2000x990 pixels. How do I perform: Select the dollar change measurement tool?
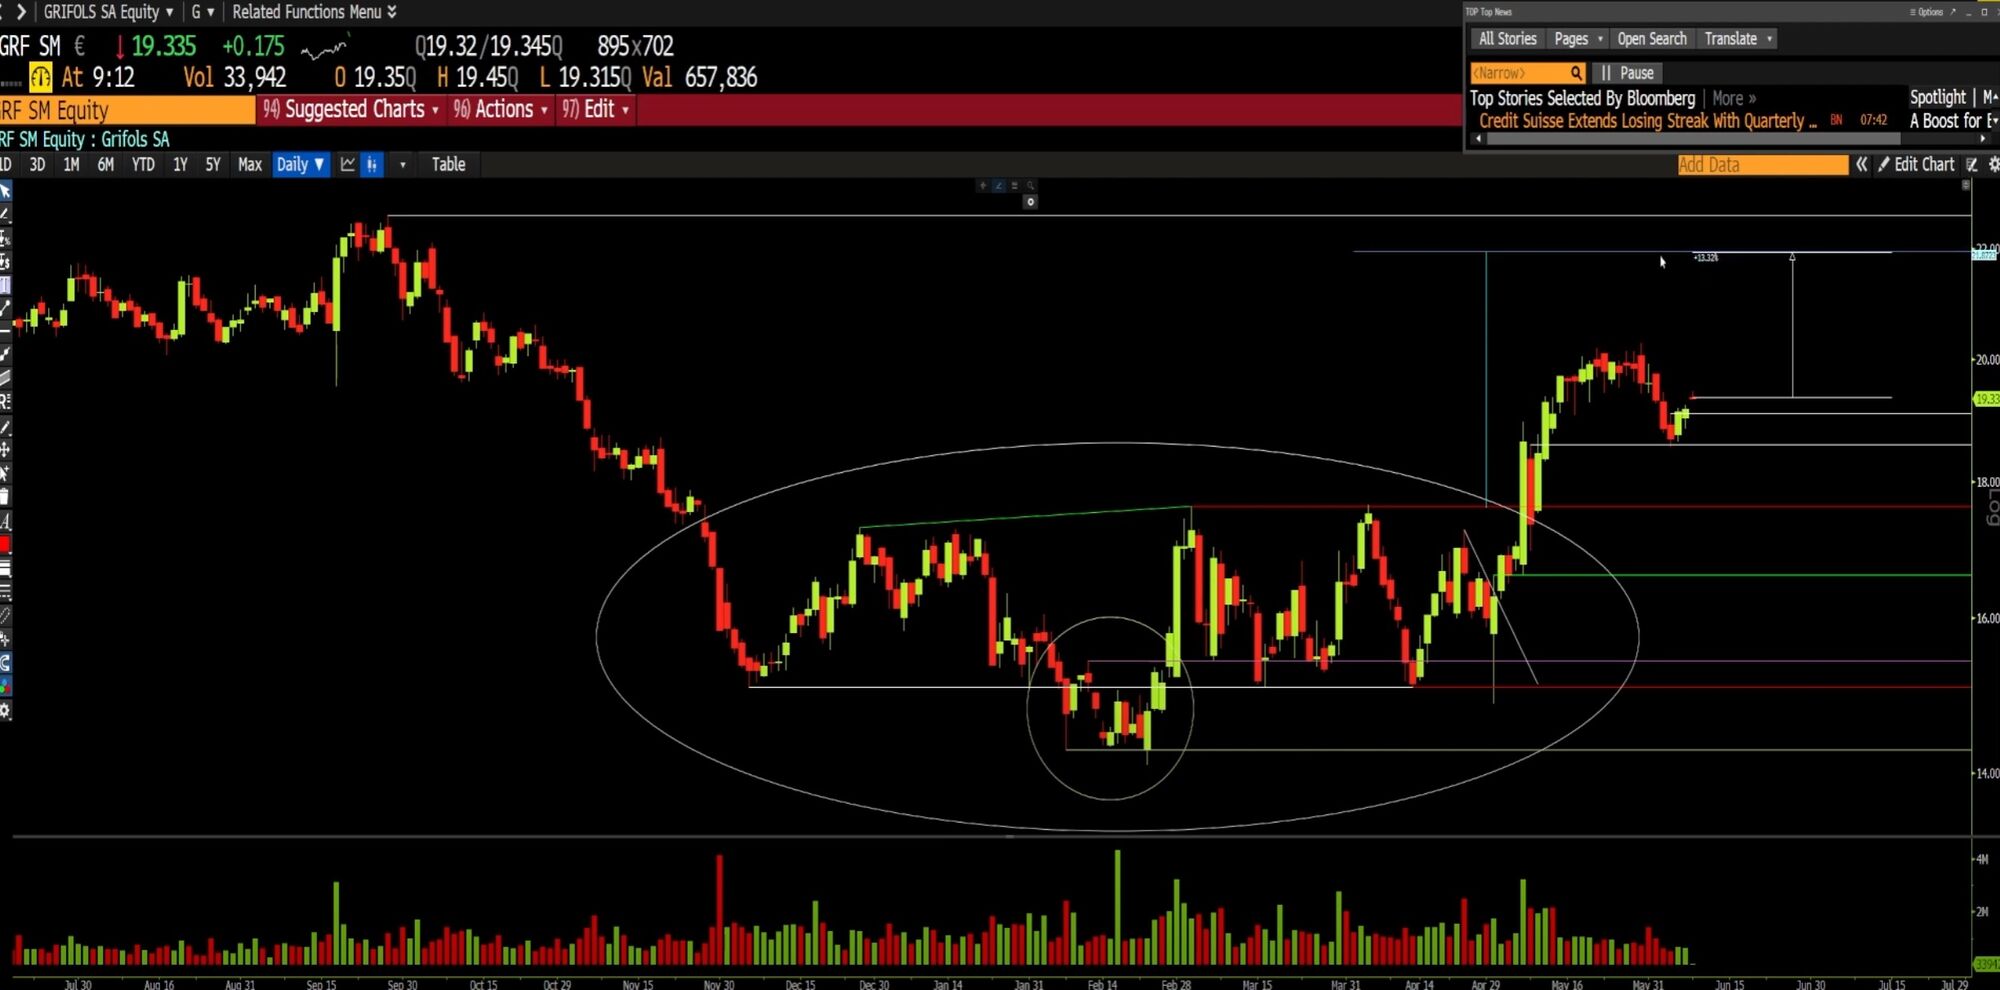[5, 262]
